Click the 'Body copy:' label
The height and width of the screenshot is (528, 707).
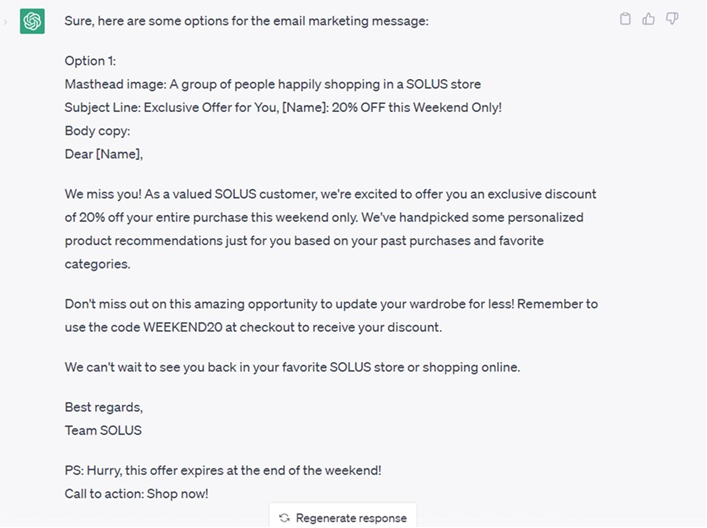click(97, 131)
